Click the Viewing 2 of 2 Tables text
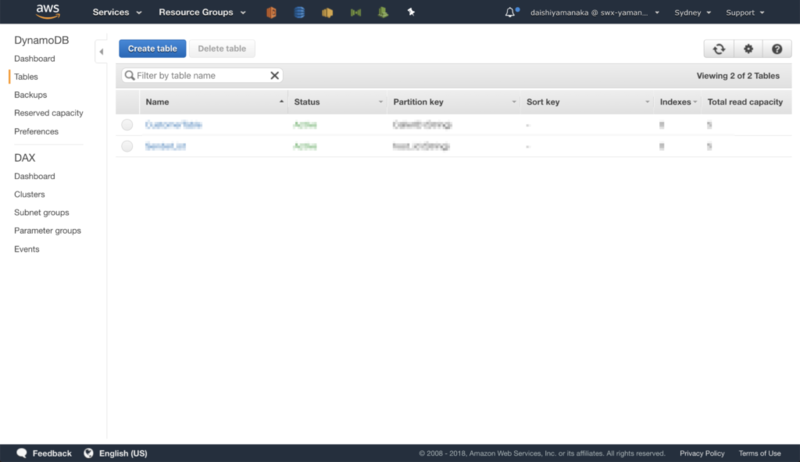This screenshot has width=800, height=462. [738, 76]
